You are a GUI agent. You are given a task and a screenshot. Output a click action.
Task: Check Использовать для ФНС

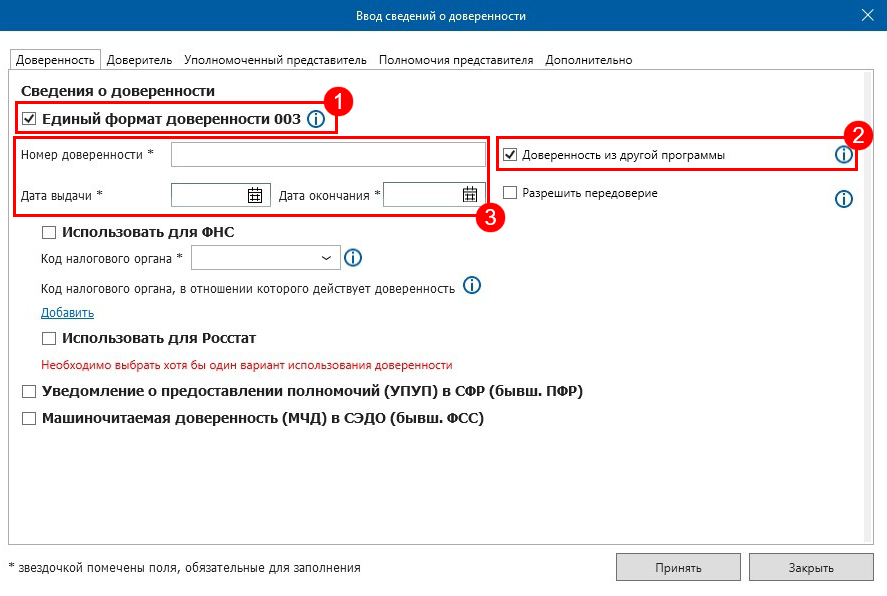tap(49, 232)
